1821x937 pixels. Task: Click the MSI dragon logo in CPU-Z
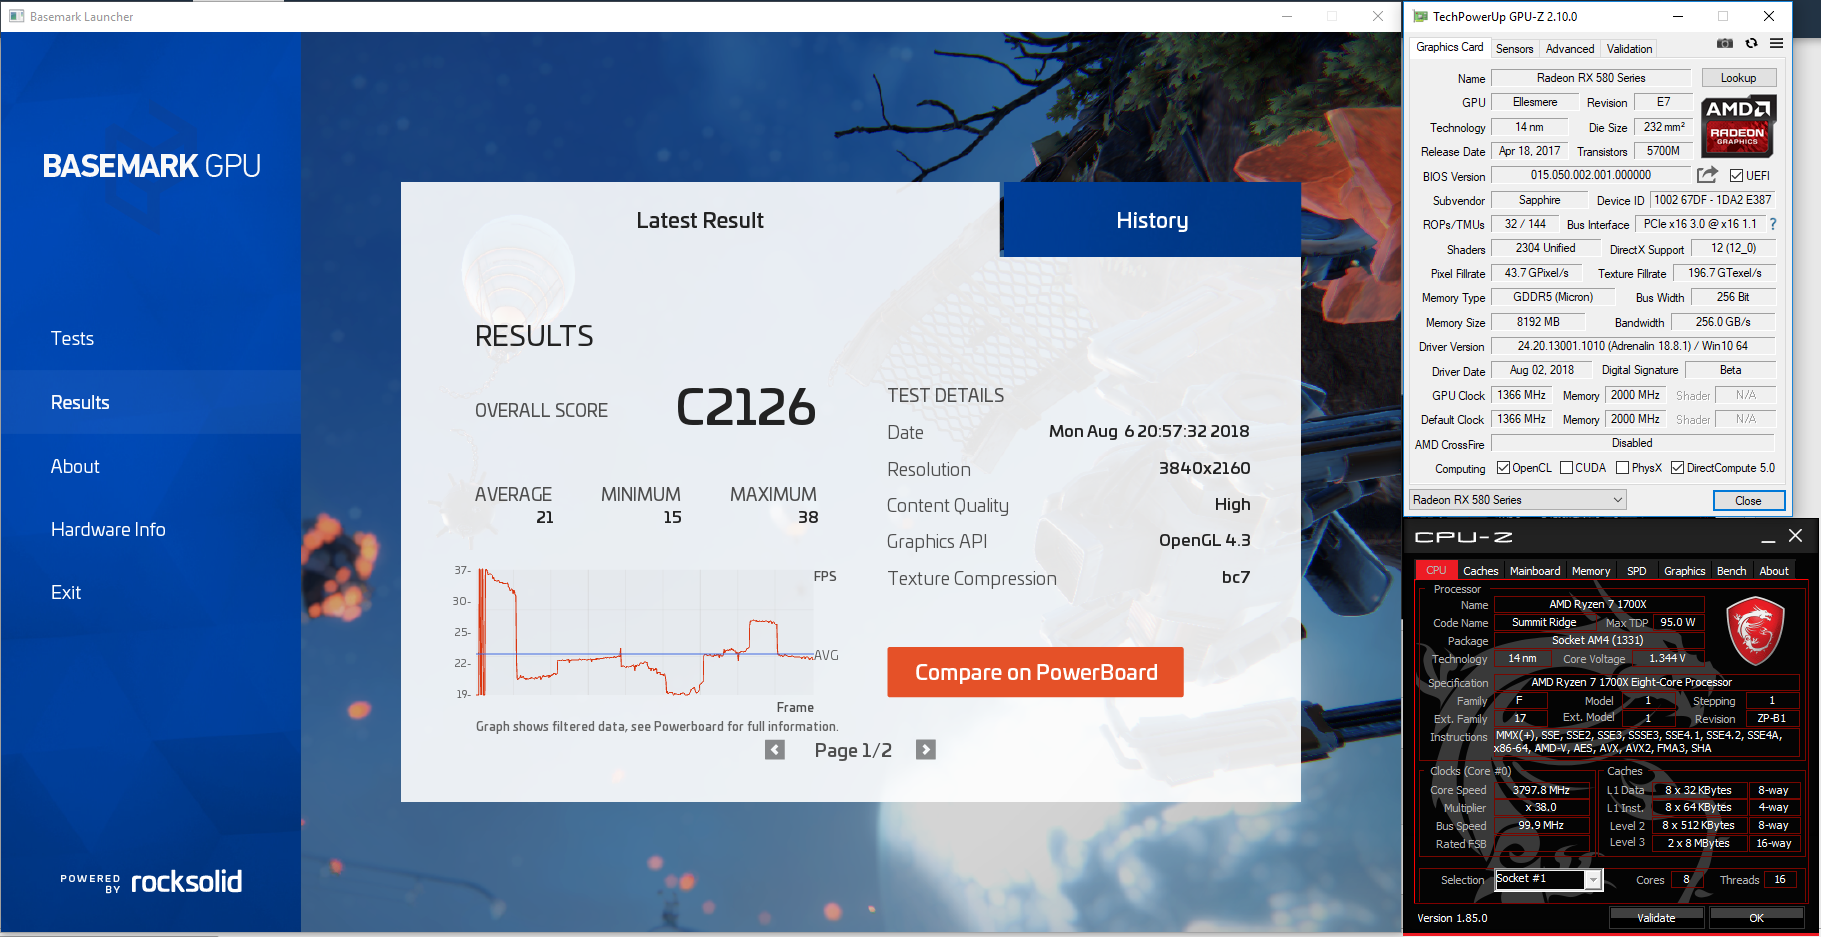point(1755,632)
